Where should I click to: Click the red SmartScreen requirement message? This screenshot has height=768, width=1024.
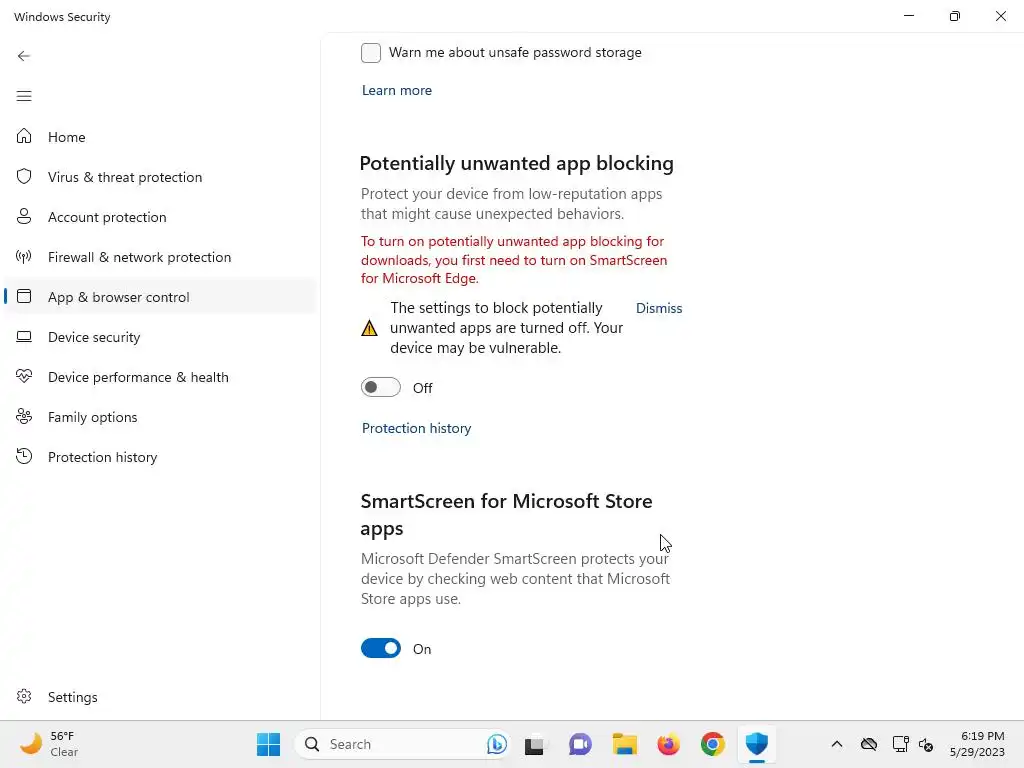click(x=514, y=260)
